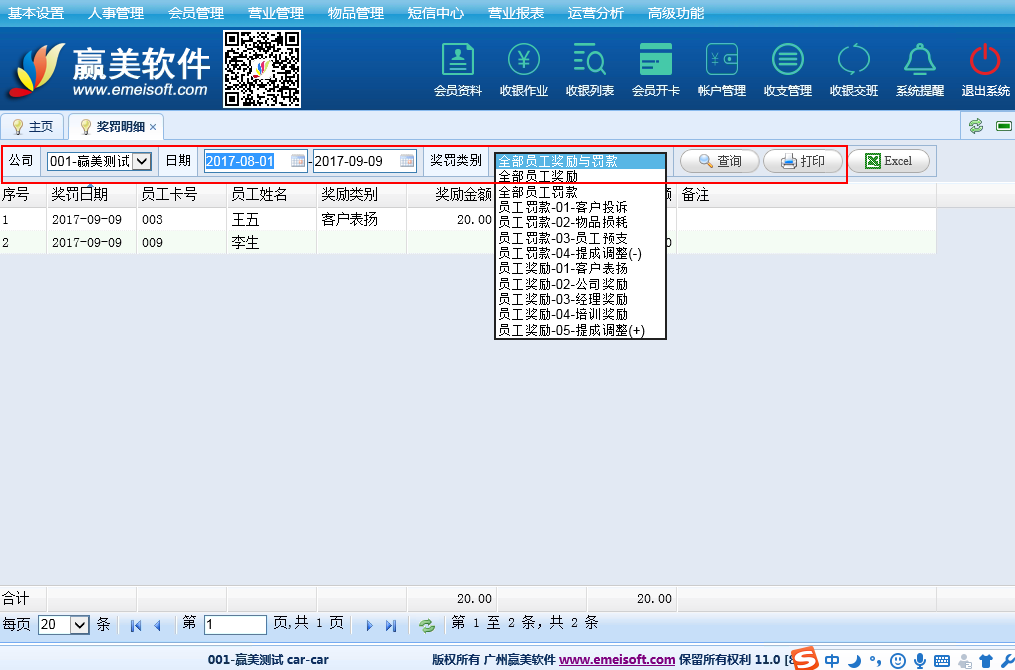This screenshot has width=1015, height=670.
Task: Click the 查询 search button
Action: [720, 161]
